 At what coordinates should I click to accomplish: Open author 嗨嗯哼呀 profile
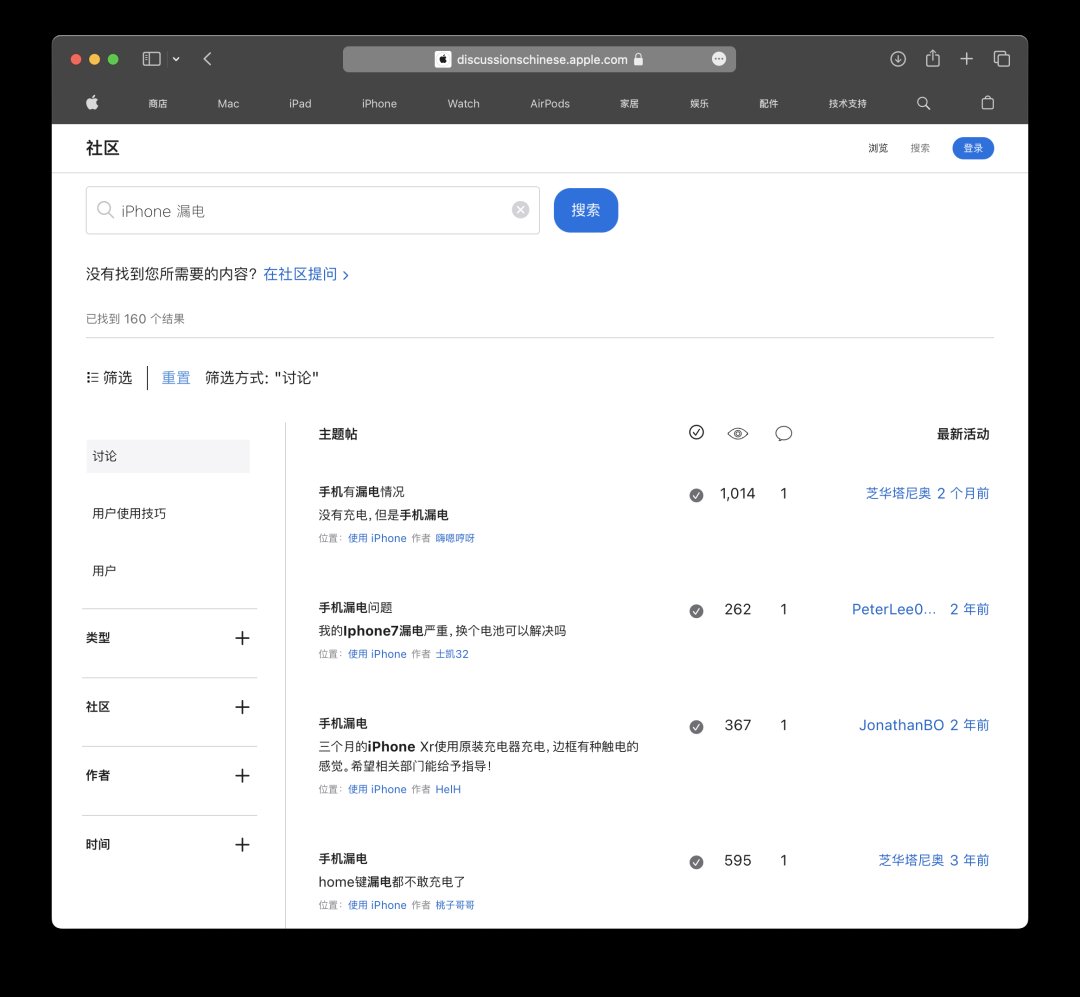point(455,538)
